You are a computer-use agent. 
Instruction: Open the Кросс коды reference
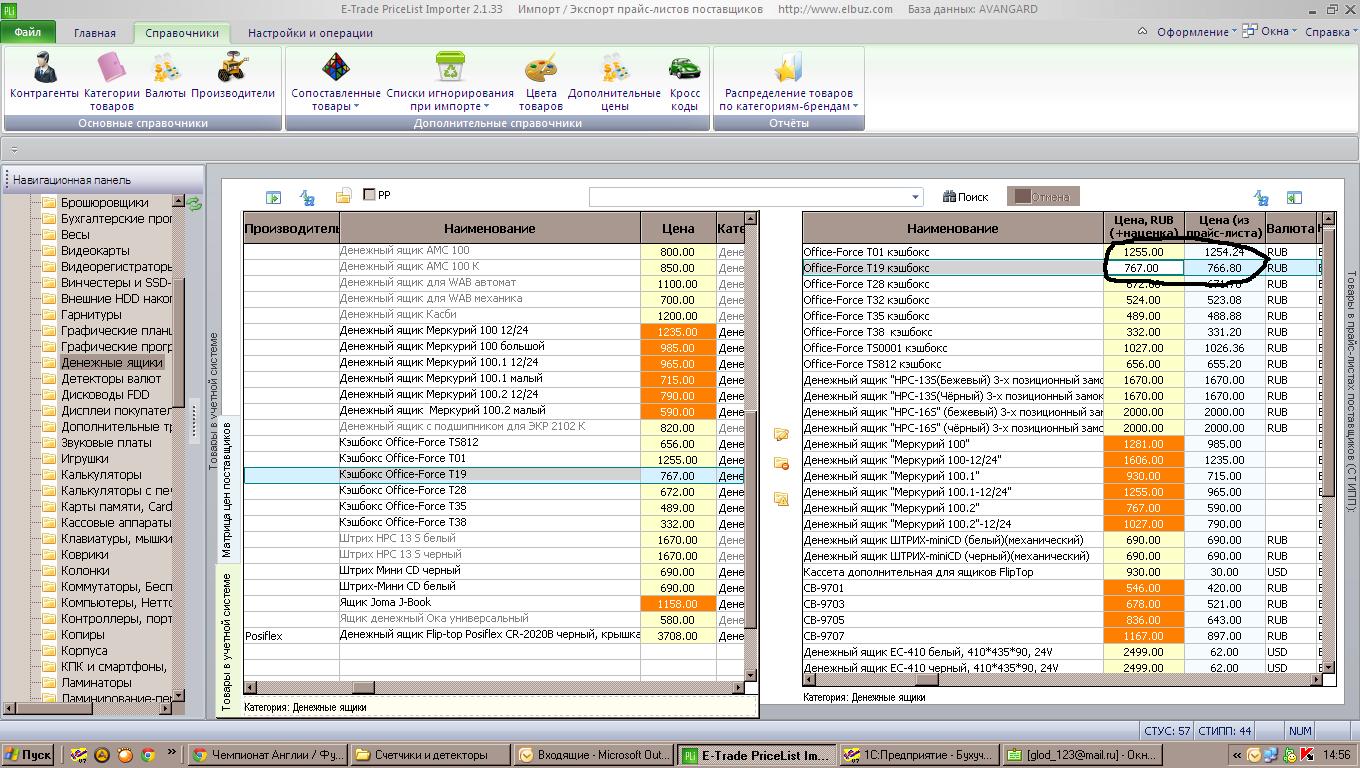coord(685,82)
